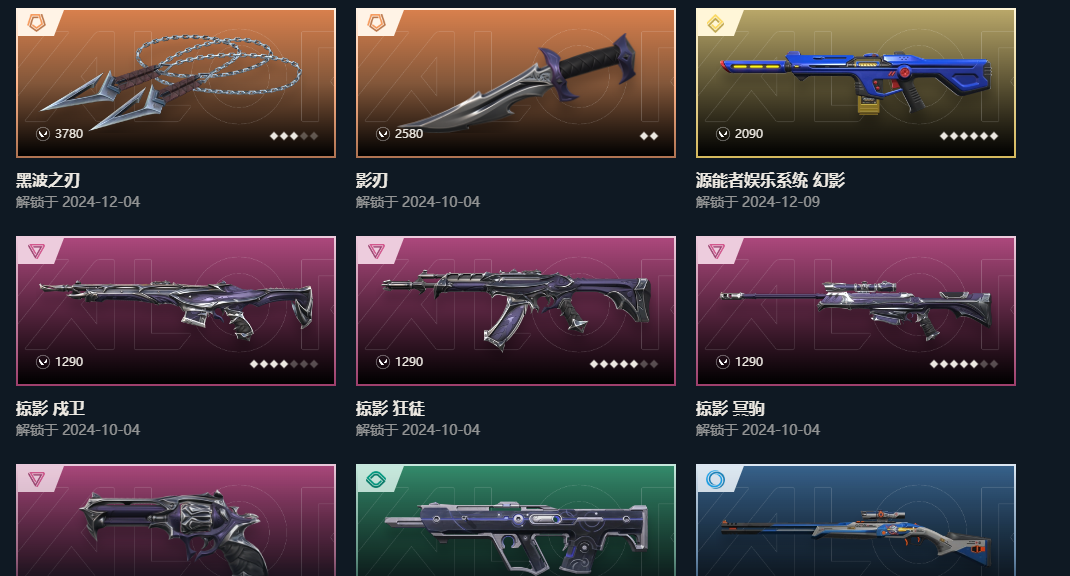
Task: Click the VP currency icon beside 3780
Action: (43, 134)
